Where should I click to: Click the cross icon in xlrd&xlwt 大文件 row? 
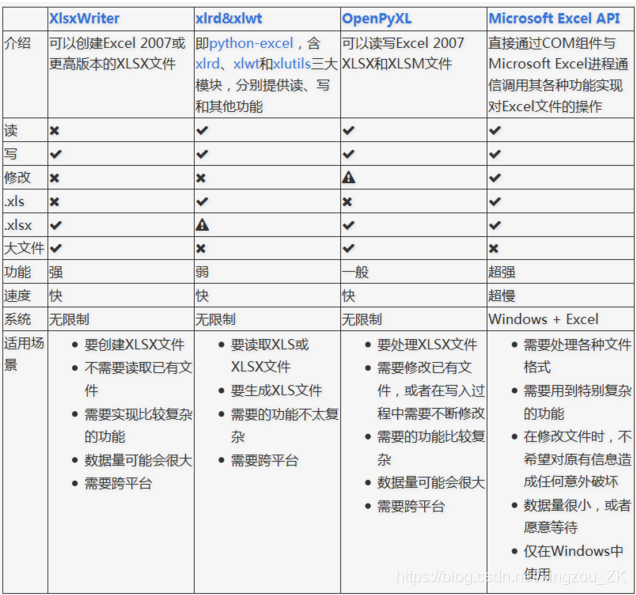pyautogui.click(x=201, y=248)
